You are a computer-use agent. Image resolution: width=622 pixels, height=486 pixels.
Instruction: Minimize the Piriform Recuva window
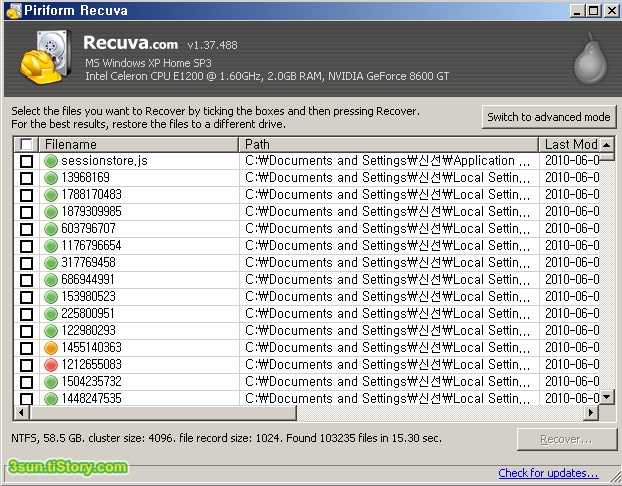577,11
